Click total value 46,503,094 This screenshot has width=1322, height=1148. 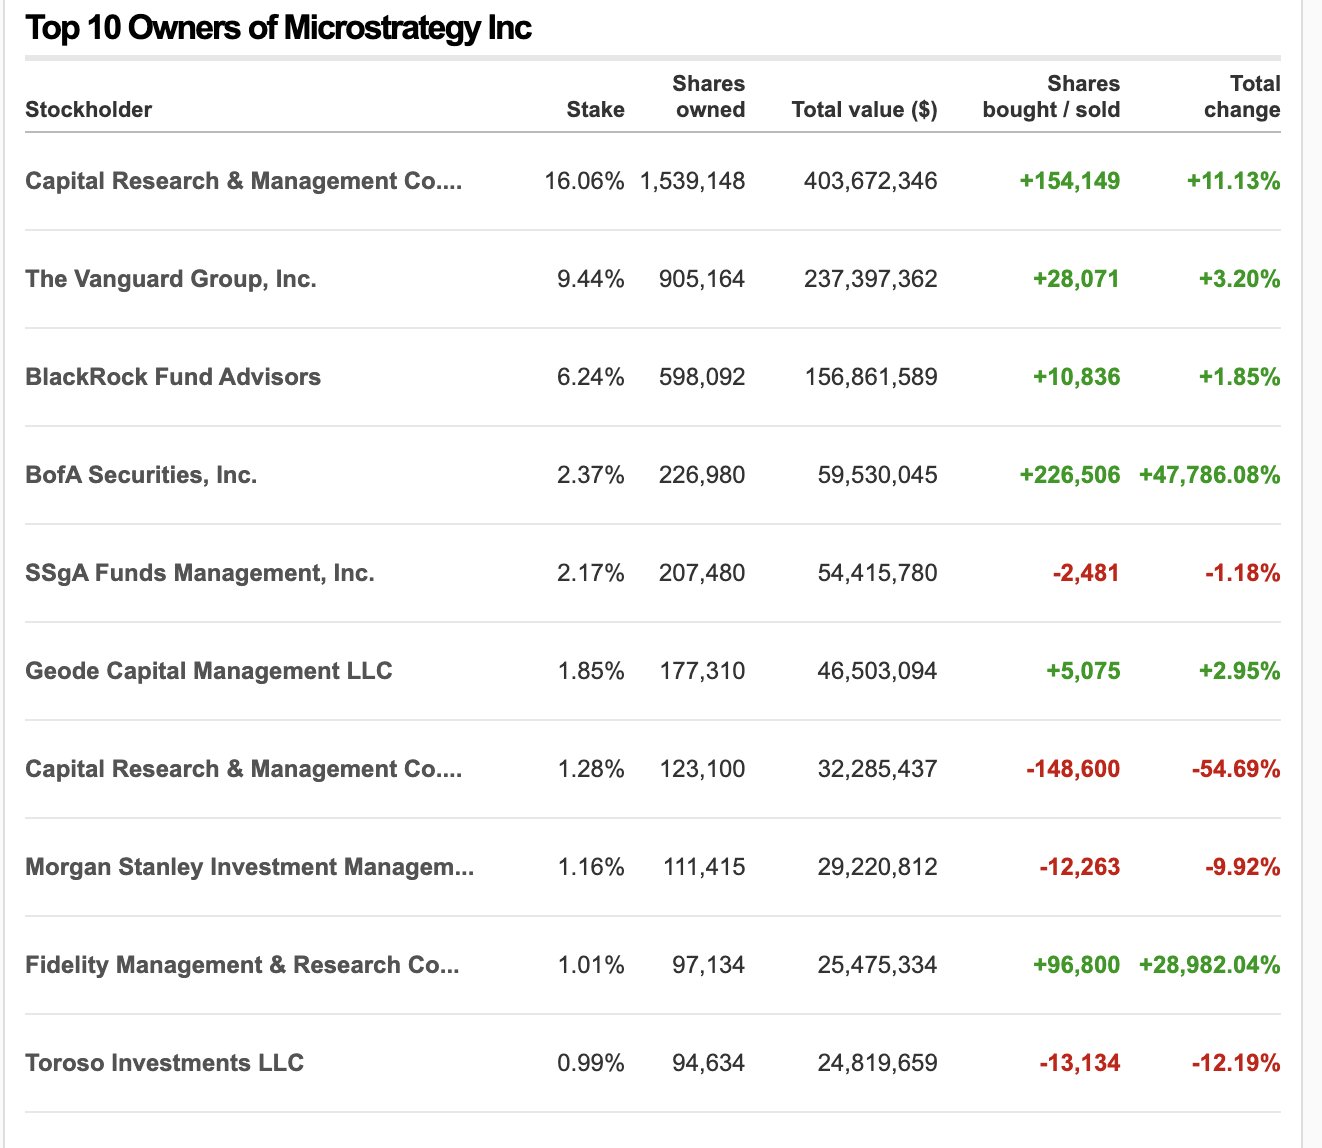point(878,671)
